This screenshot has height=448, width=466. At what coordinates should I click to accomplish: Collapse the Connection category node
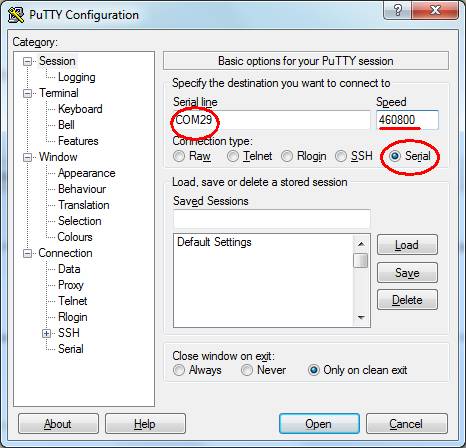[x=27, y=253]
